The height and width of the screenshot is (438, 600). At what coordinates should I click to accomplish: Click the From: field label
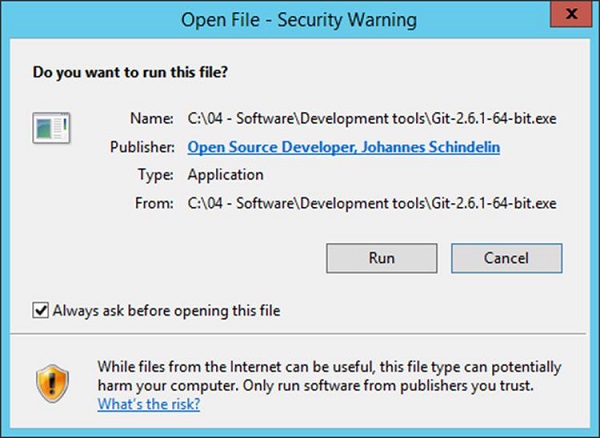click(156, 202)
